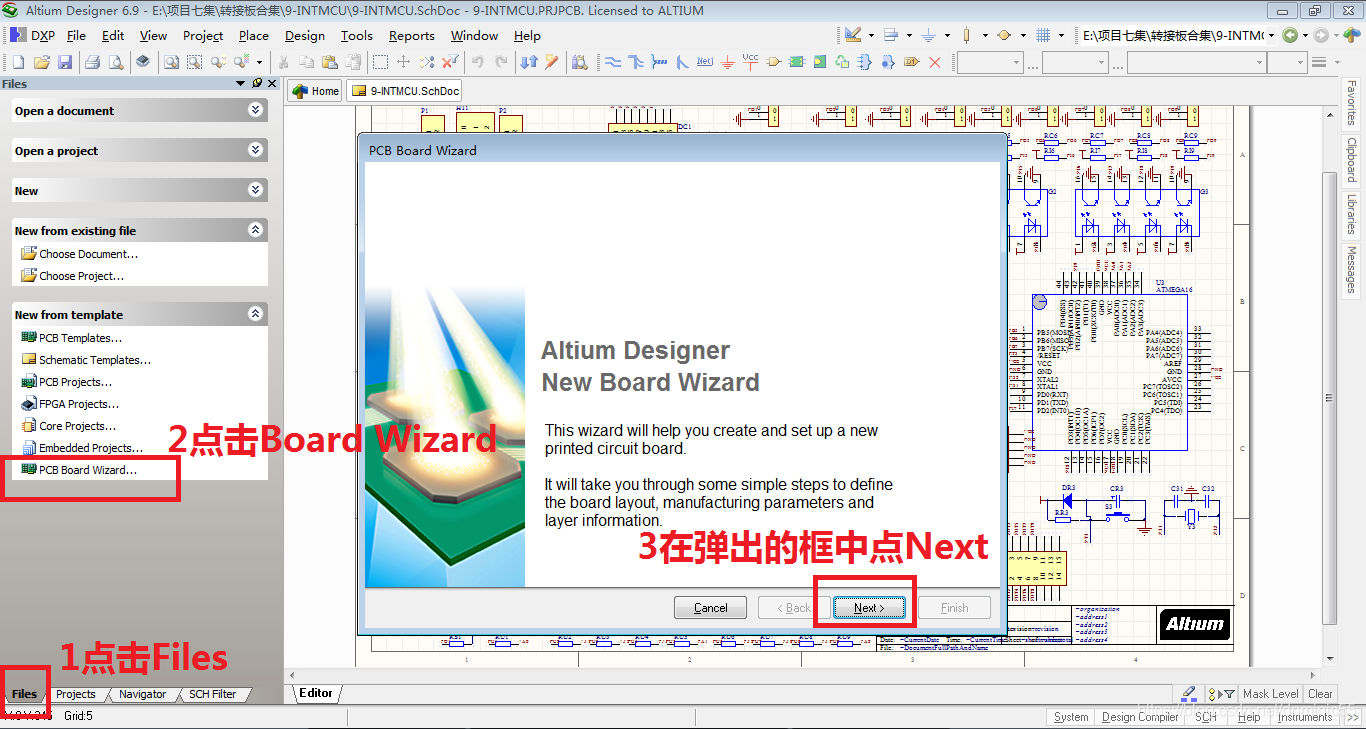This screenshot has width=1366, height=729.
Task: Click Cancel in PCB Board Wizard
Action: (x=710, y=607)
